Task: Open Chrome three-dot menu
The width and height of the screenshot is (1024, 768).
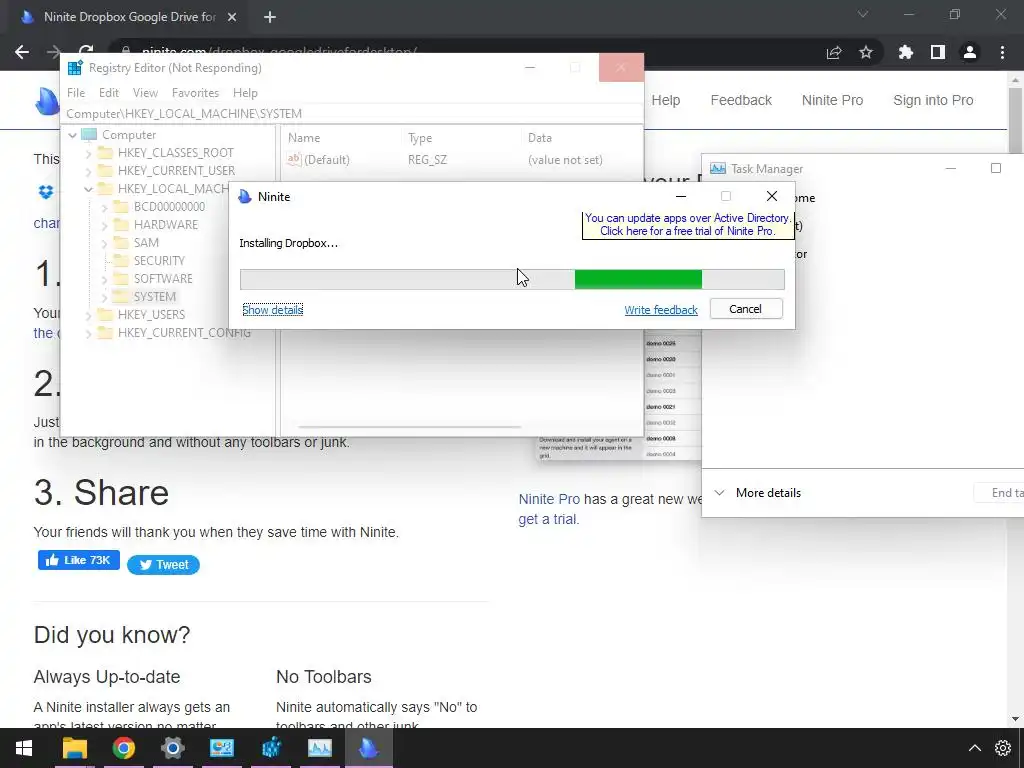Action: (1002, 52)
